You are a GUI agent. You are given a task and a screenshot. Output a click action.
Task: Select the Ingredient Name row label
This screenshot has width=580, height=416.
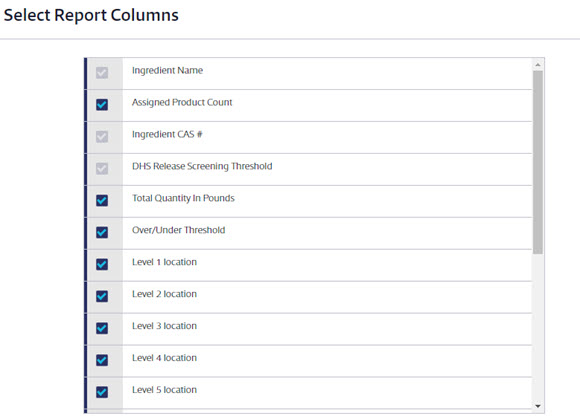168,70
